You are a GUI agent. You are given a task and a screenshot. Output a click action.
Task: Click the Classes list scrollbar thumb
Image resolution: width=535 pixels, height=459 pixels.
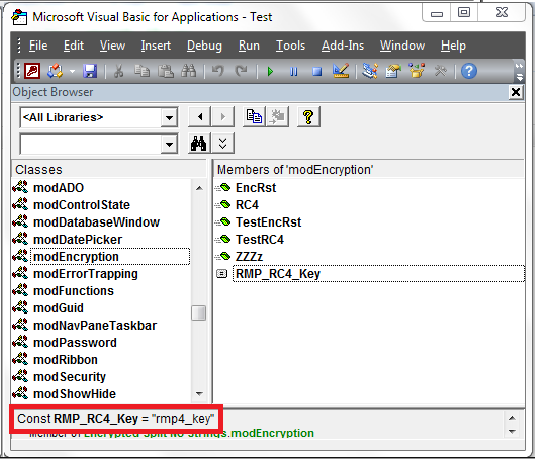click(199, 313)
